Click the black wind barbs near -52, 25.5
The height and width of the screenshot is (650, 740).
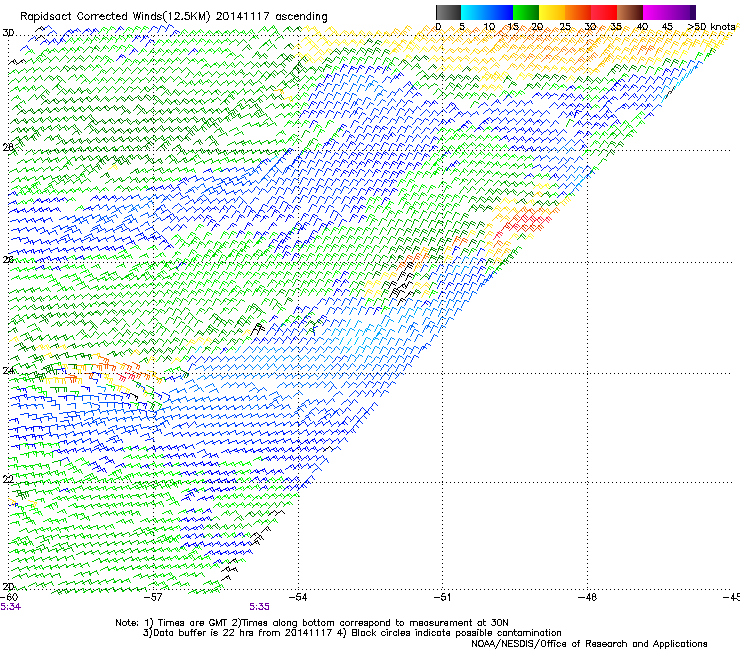tap(400, 283)
